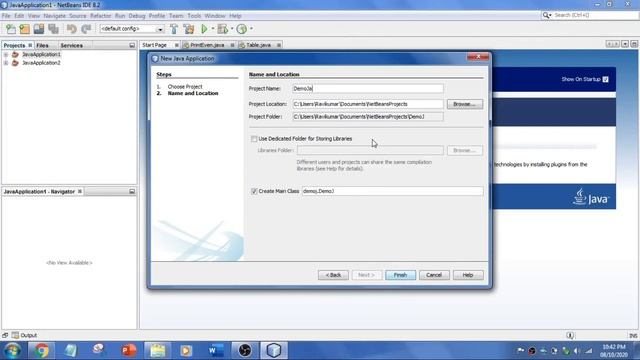Click Browse next to Project Location
The width and height of the screenshot is (640, 360).
[x=464, y=104]
